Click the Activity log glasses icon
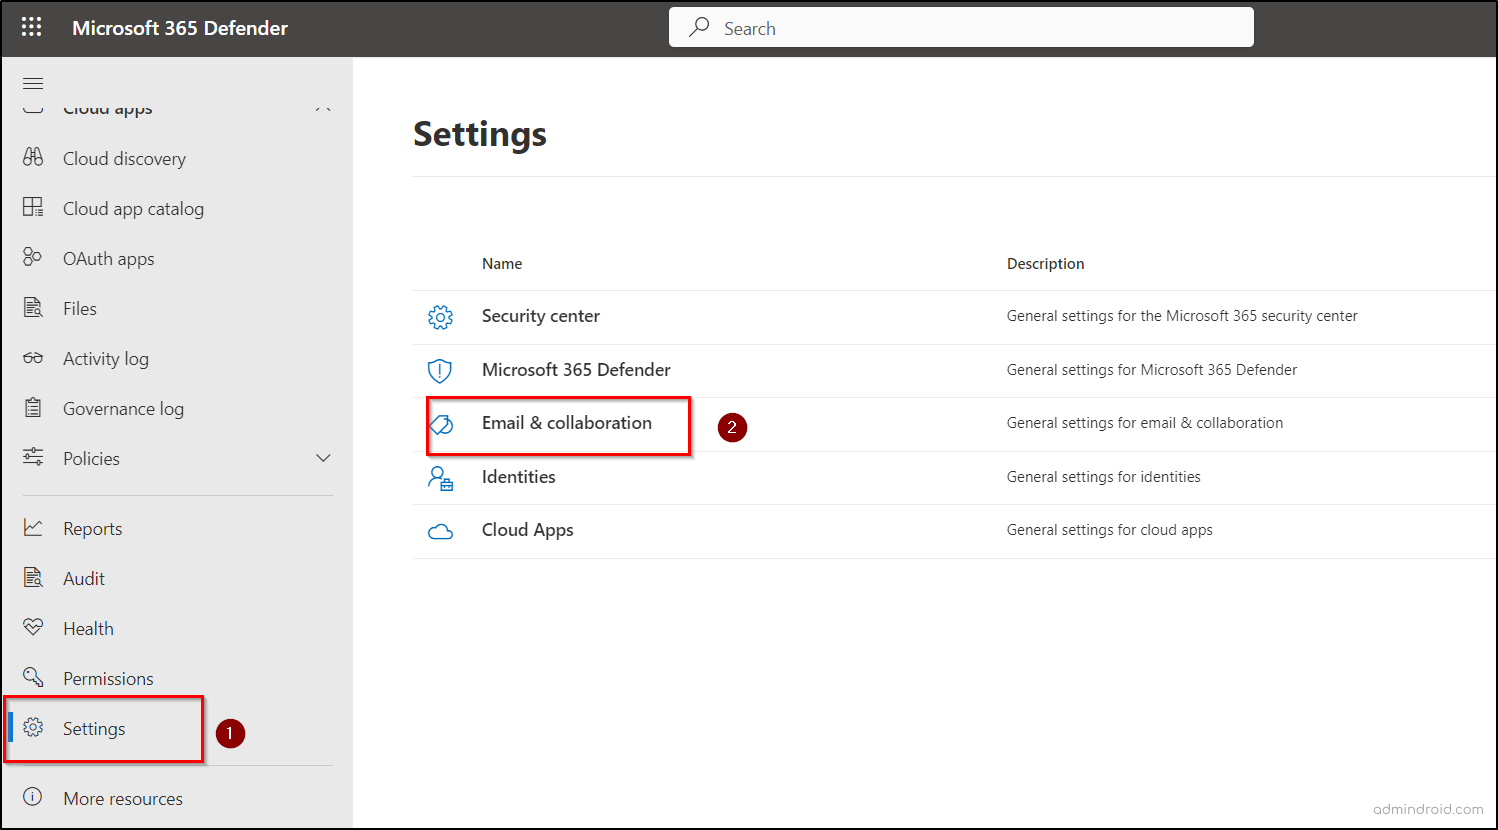This screenshot has height=830, width=1498. [33, 357]
